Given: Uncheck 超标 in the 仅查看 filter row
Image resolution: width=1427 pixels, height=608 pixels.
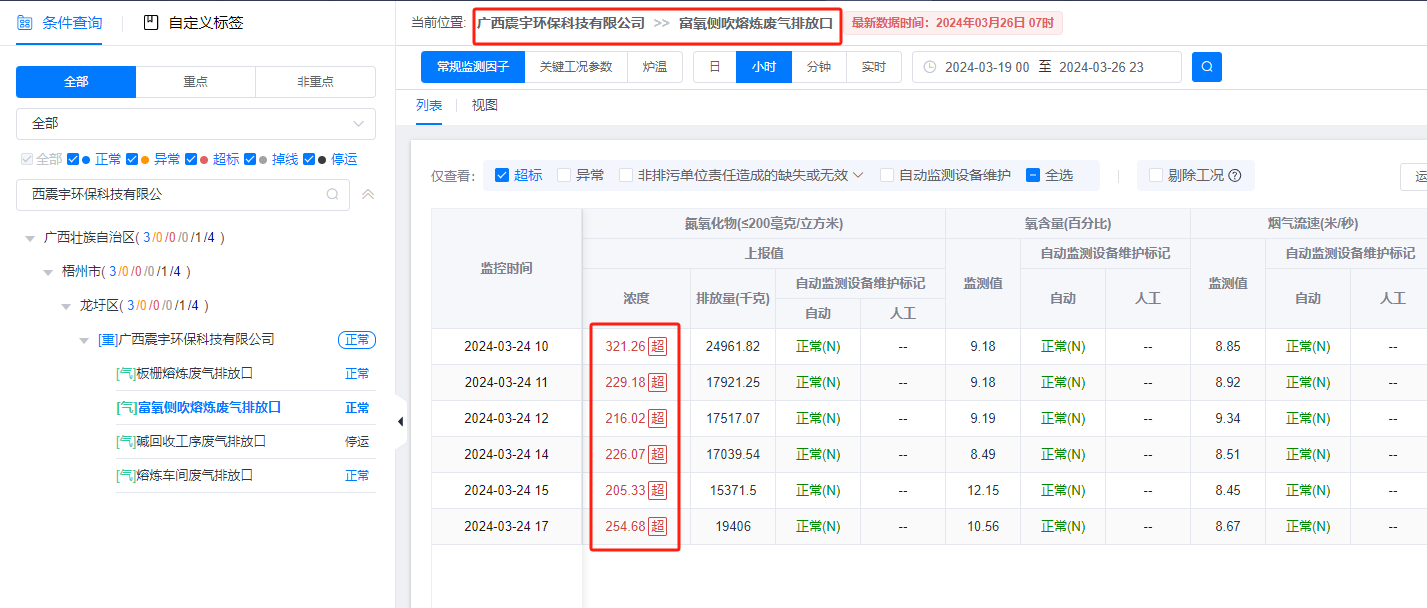Looking at the screenshot, I should click(x=502, y=175).
